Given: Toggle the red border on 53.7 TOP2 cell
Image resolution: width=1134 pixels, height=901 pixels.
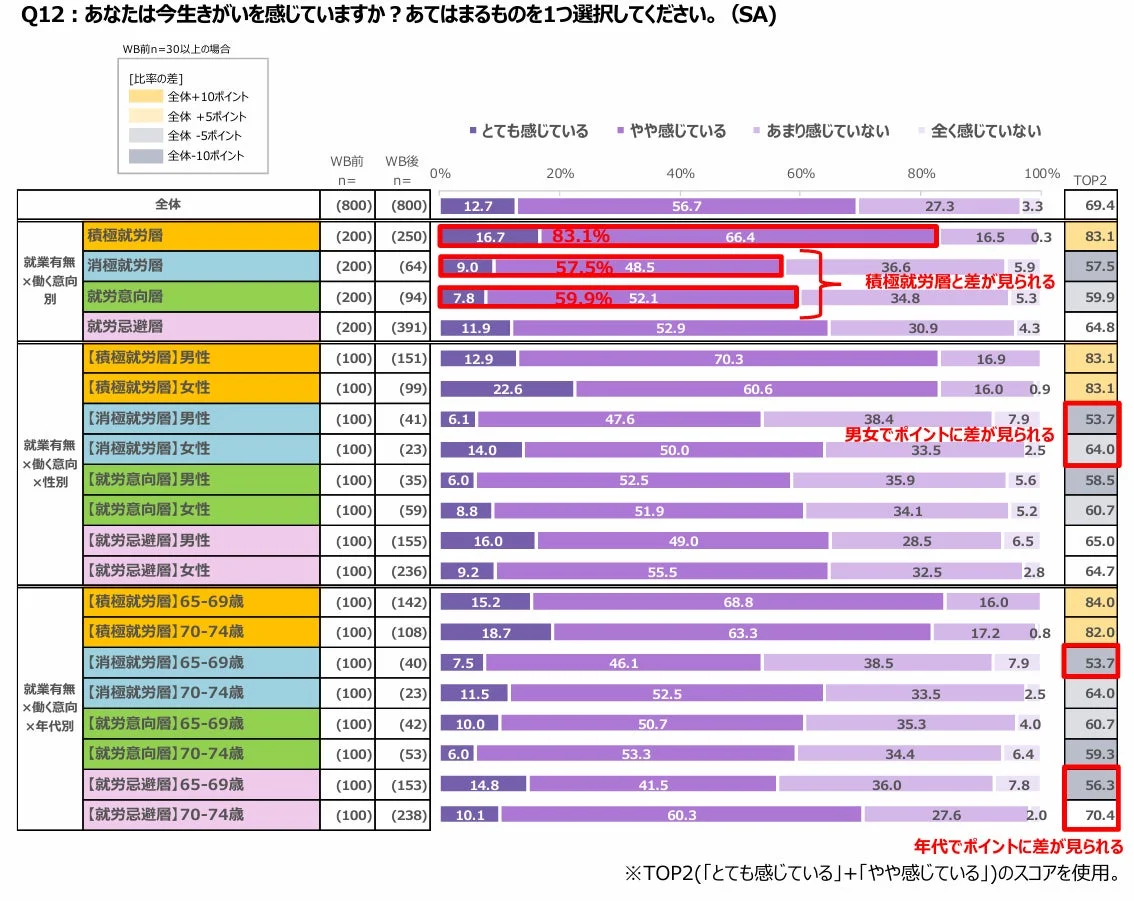Looking at the screenshot, I should pyautogui.click(x=1092, y=418).
